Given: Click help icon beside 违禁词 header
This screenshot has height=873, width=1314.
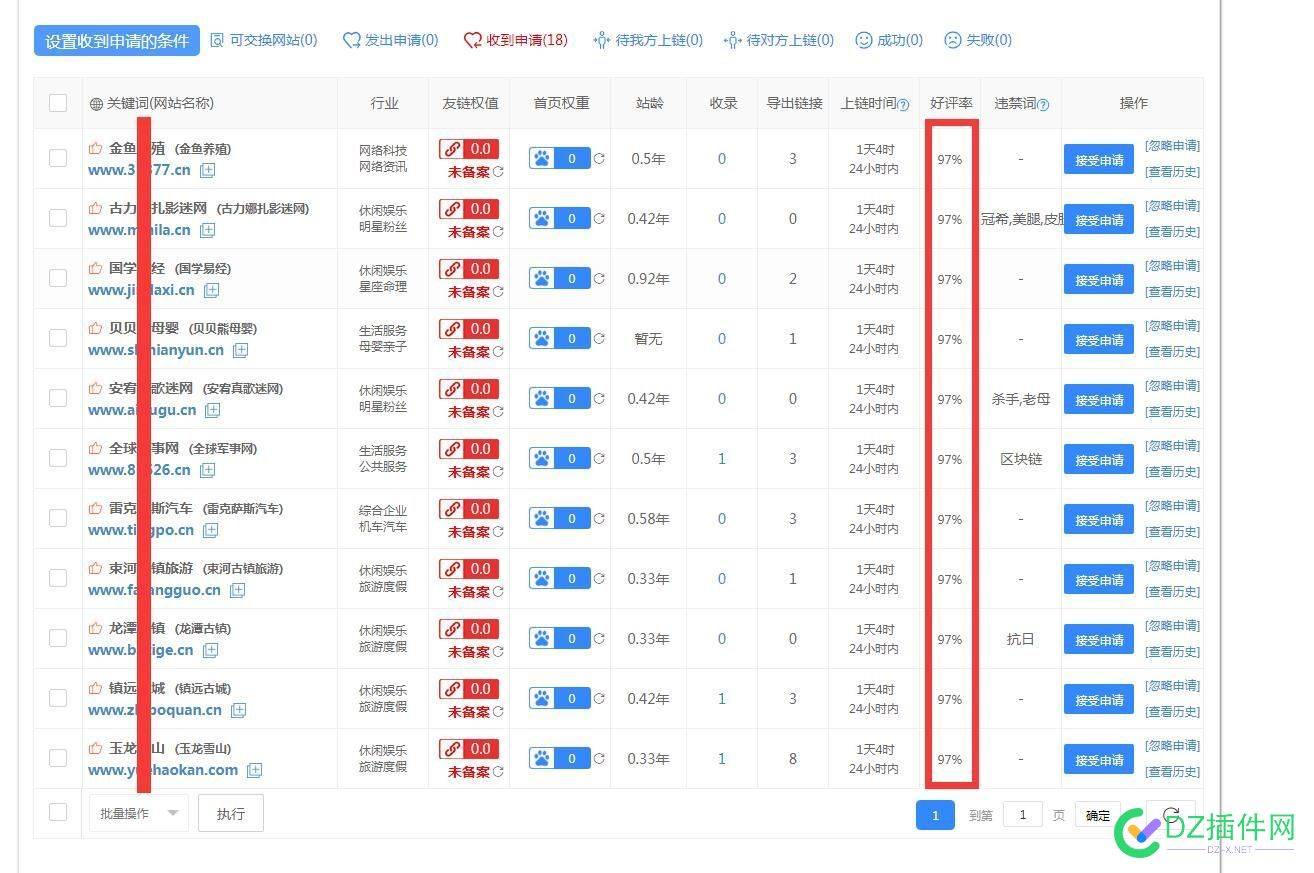Looking at the screenshot, I should click(x=1044, y=104).
